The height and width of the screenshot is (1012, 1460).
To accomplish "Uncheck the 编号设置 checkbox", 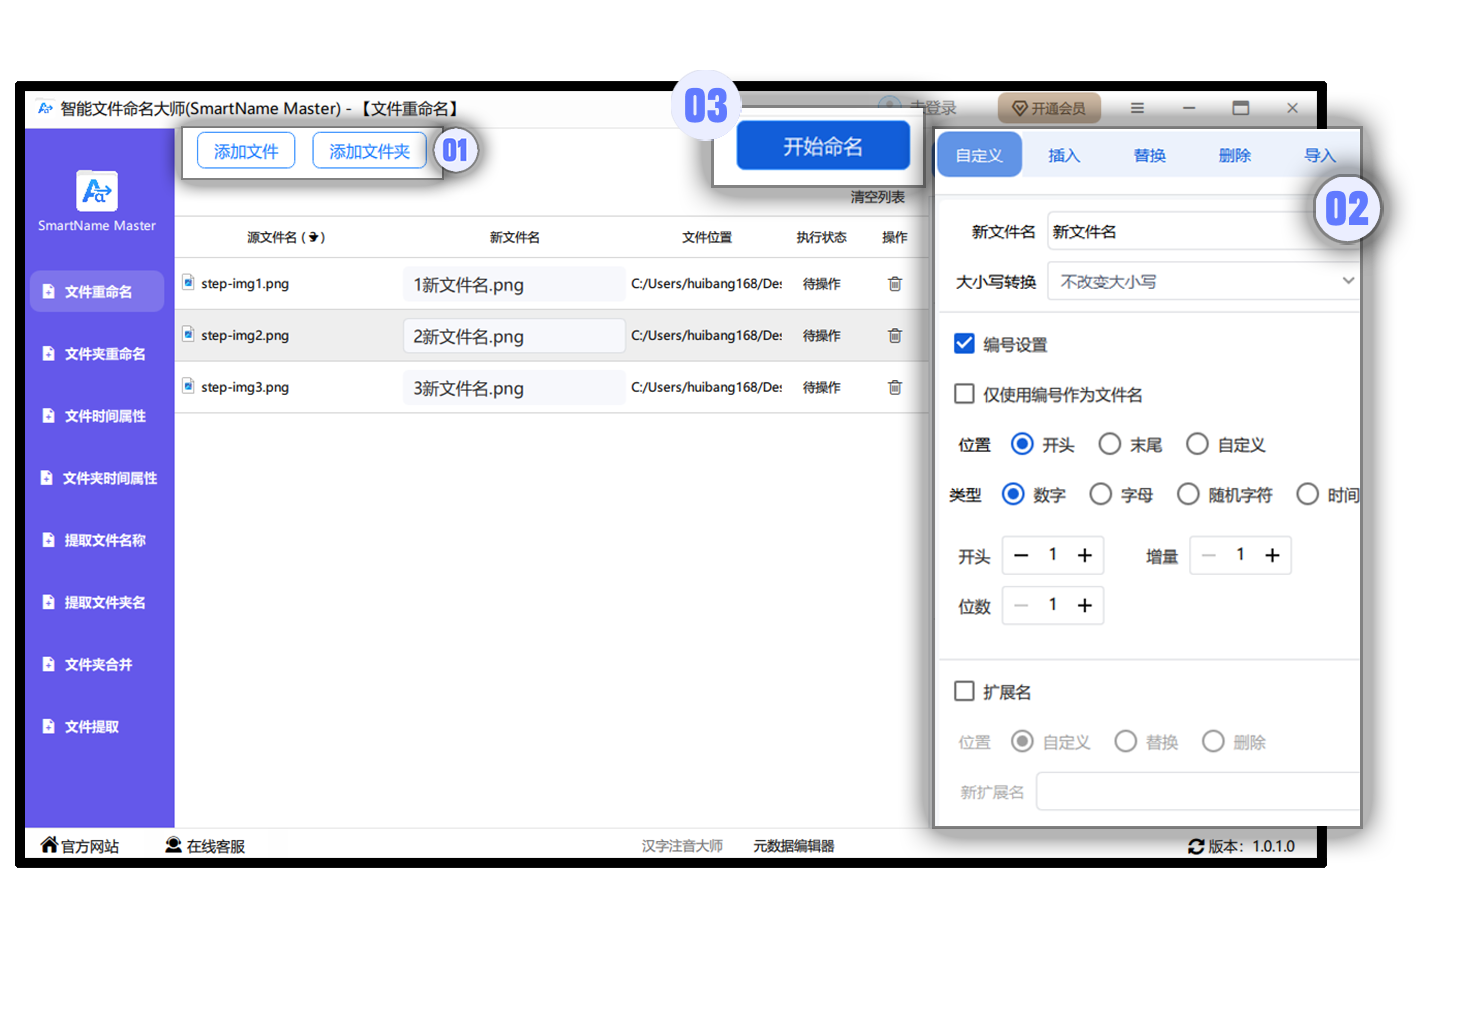I will pyautogui.click(x=964, y=344).
